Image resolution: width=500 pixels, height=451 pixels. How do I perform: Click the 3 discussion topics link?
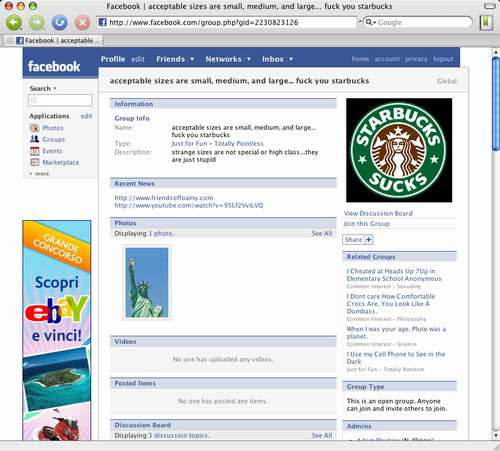click(178, 435)
